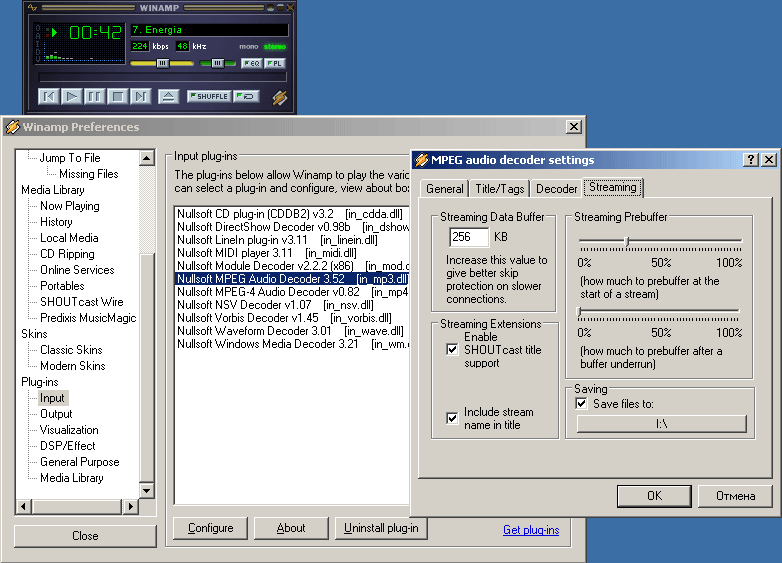
Task: Open Classic Skins preferences
Action: pyautogui.click(x=71, y=350)
